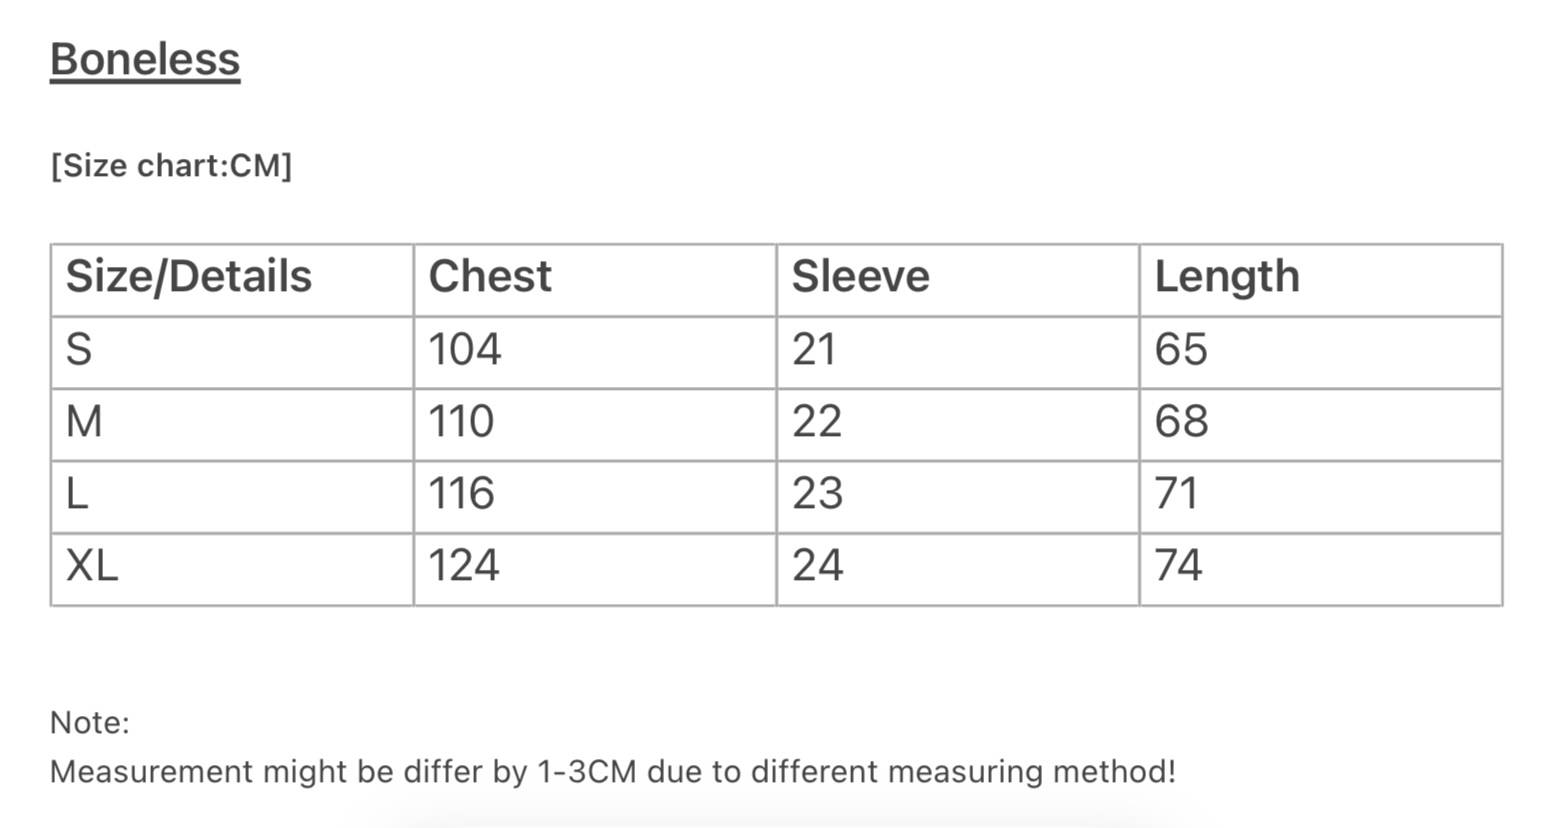This screenshot has height=828, width=1558.
Task: Click the Sleeve column header
Action: (958, 280)
